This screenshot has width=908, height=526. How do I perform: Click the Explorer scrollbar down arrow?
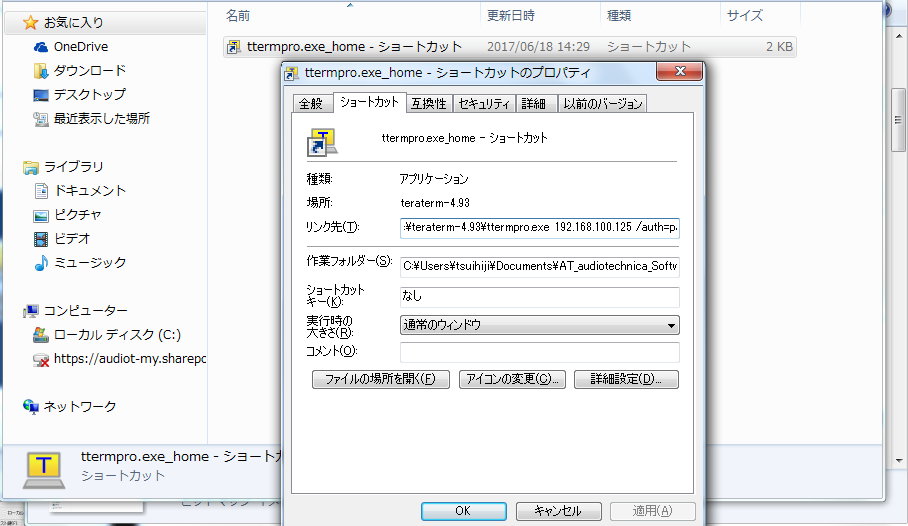click(x=899, y=461)
